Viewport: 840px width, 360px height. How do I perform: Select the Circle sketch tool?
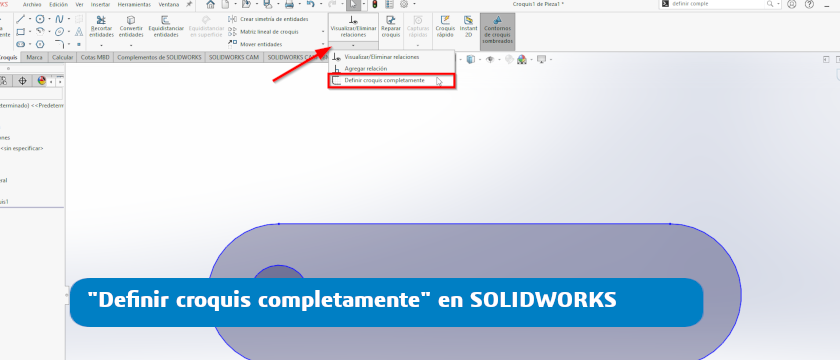(40, 19)
